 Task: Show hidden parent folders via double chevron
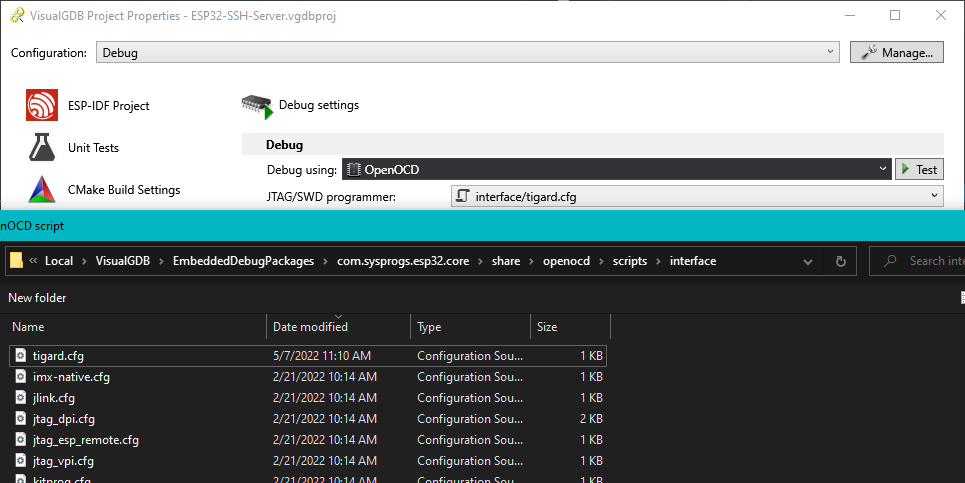point(33,261)
